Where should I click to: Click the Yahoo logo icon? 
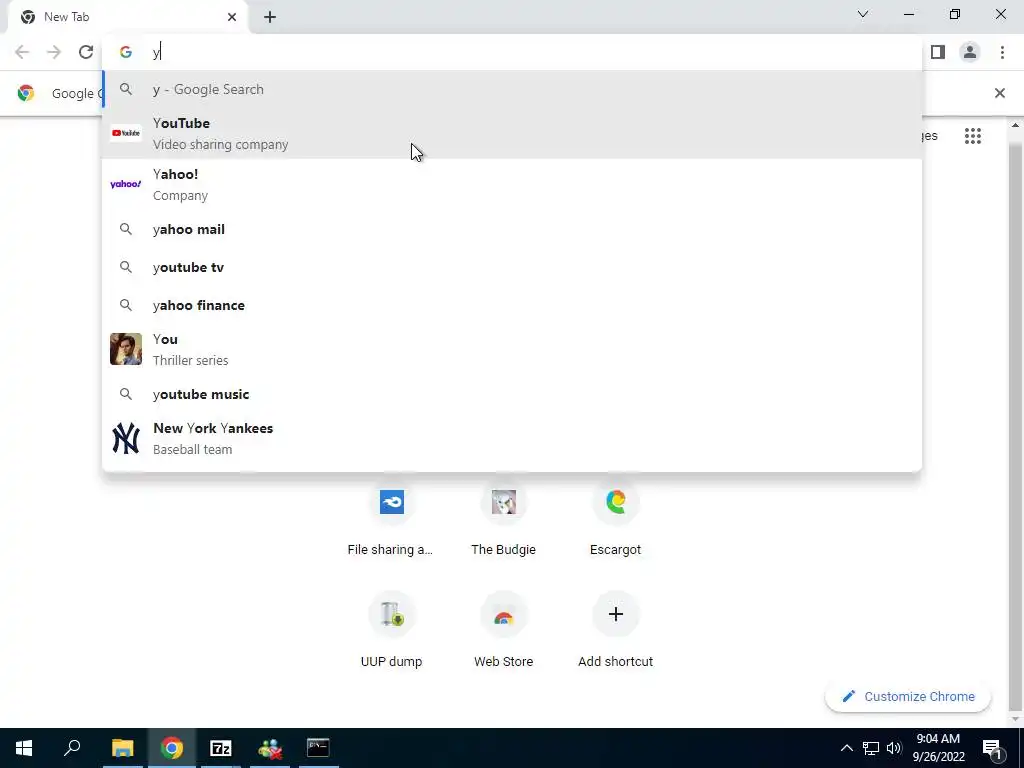pyautogui.click(x=125, y=184)
